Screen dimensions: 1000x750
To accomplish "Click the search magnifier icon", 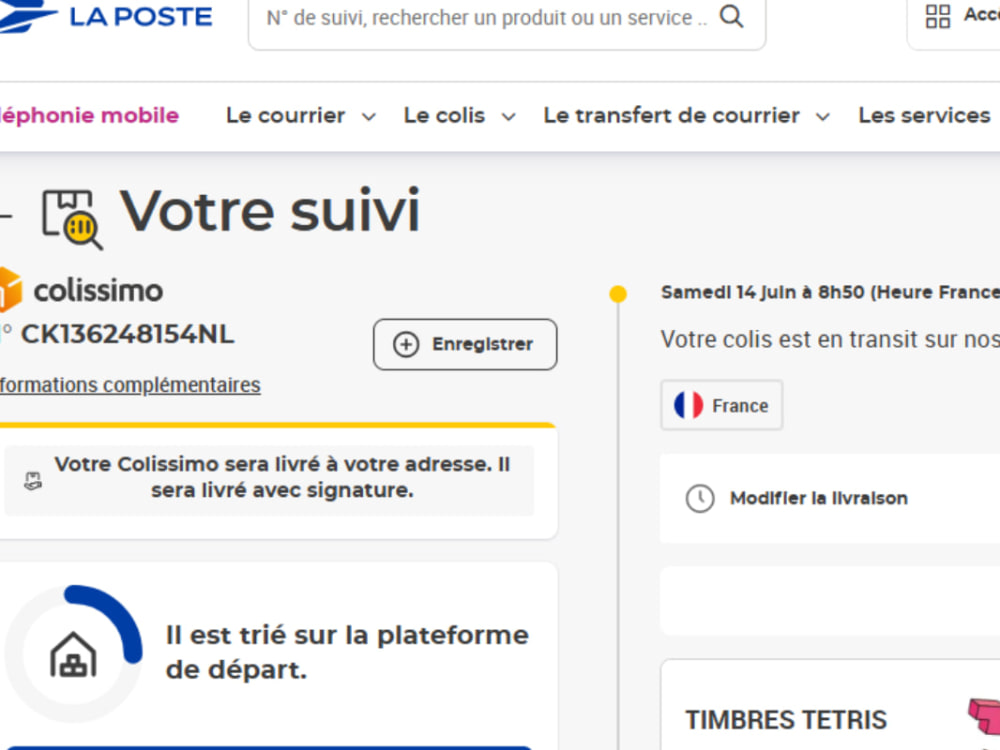I will 732,17.
